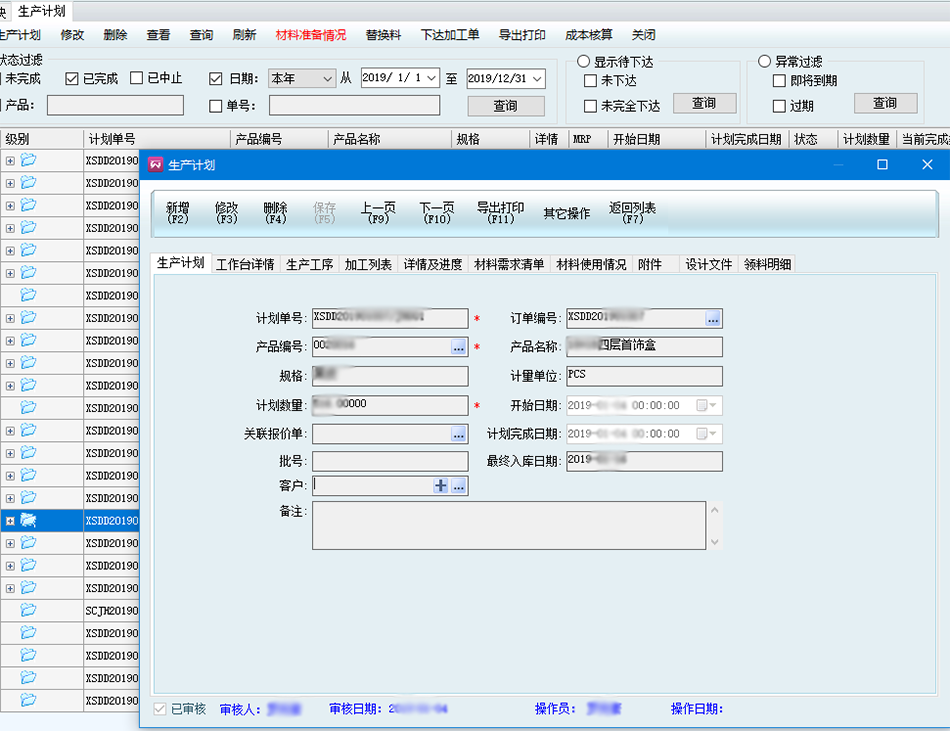Screen dimensions: 950x731
Task: Click the 关联报价单 lookup ellipsis button
Action: [x=458, y=434]
